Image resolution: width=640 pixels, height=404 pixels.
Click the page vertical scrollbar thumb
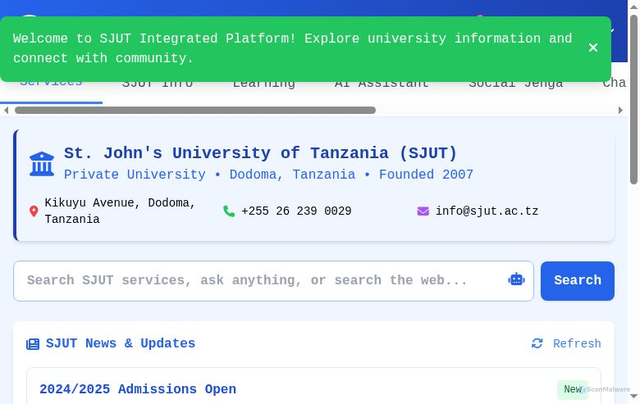point(633,100)
